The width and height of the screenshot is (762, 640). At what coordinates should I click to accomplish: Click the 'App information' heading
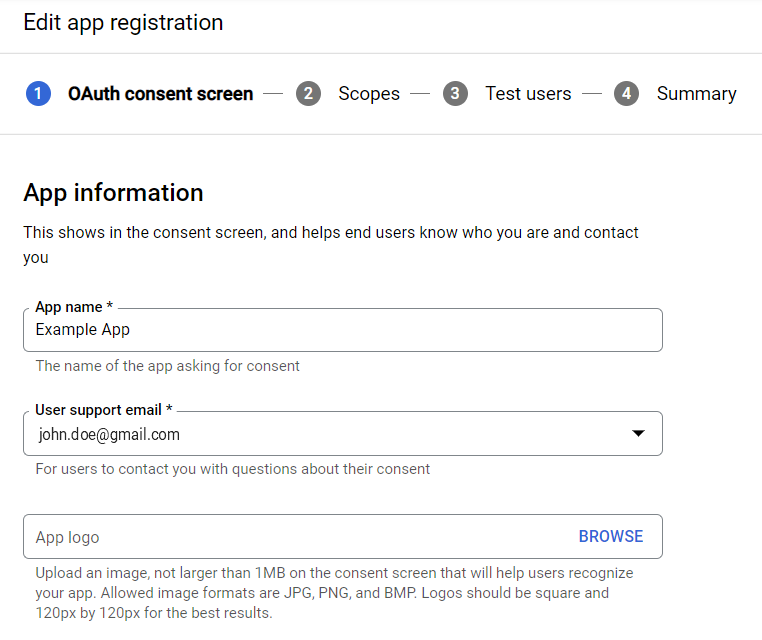(x=113, y=193)
